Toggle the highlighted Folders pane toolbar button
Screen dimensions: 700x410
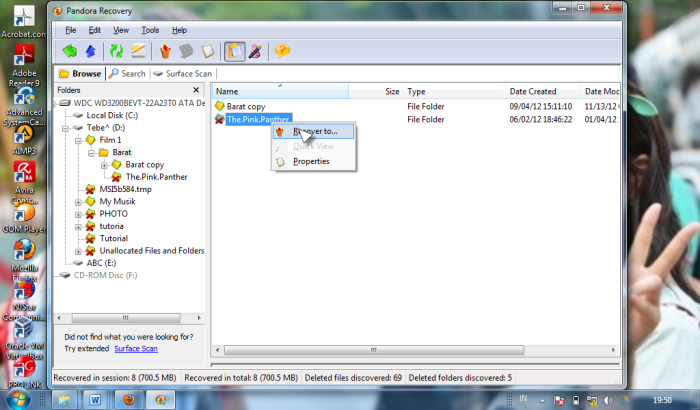[x=234, y=51]
